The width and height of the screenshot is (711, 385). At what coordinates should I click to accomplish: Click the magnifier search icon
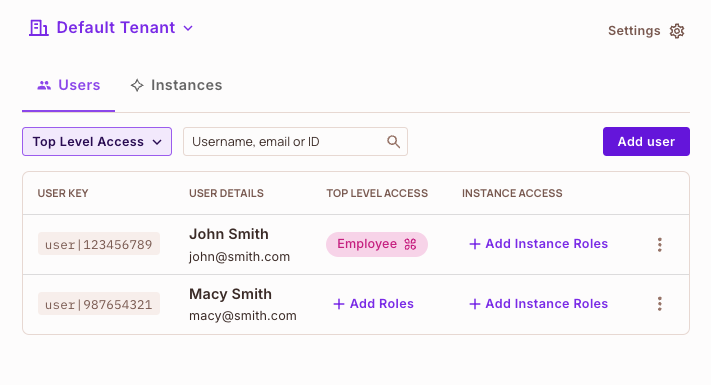(393, 141)
